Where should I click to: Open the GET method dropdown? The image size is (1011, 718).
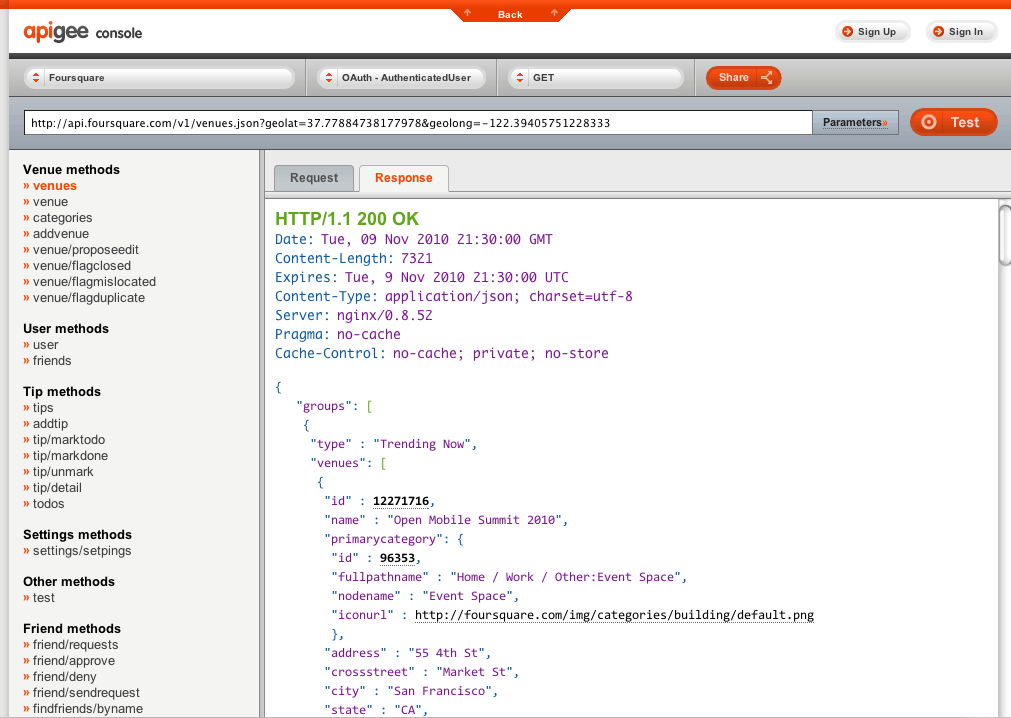(x=596, y=77)
